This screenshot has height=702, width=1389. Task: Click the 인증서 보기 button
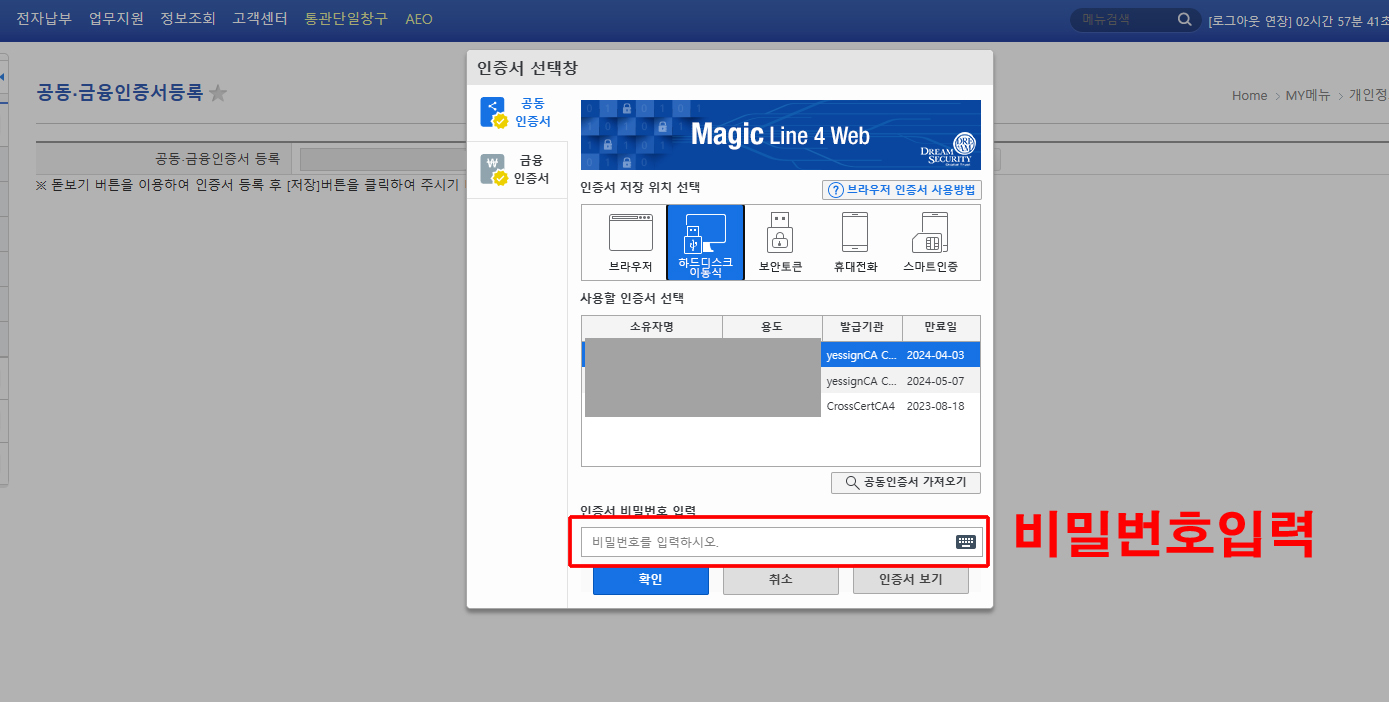click(911, 579)
